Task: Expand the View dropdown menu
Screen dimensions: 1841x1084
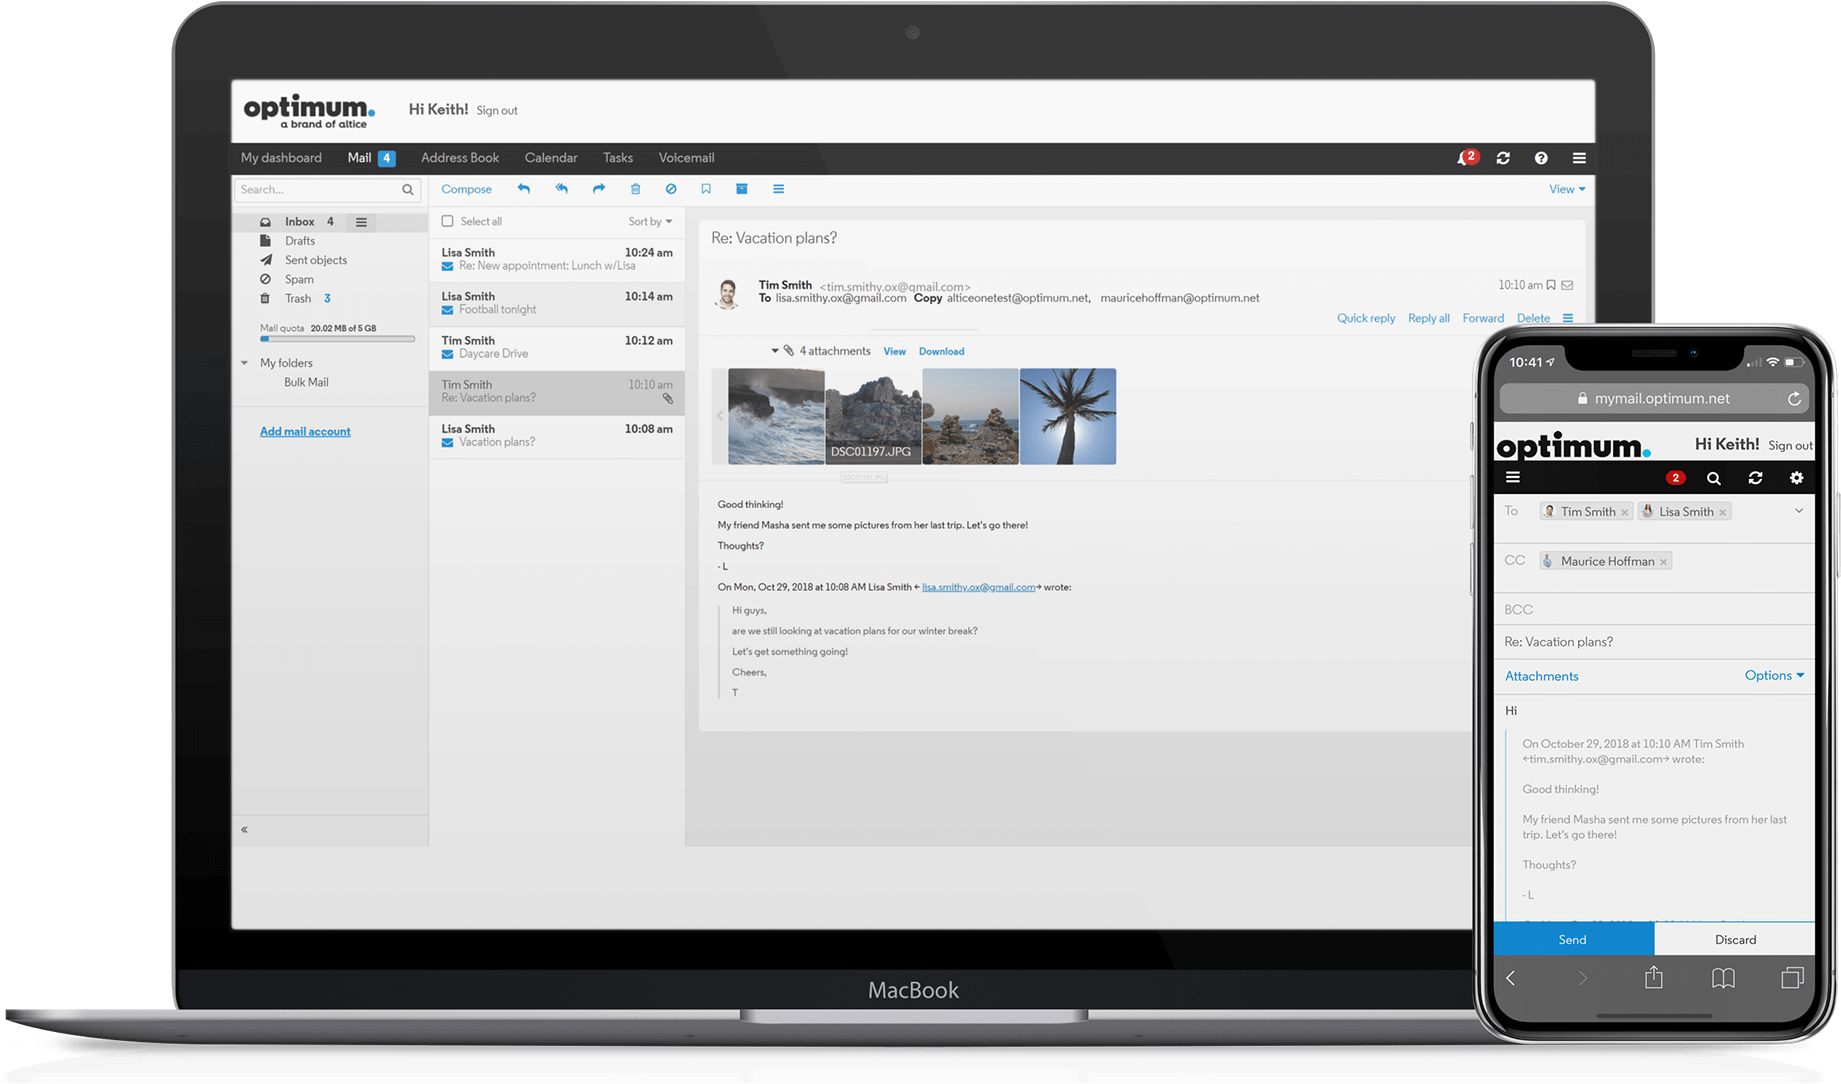Action: tap(1566, 189)
